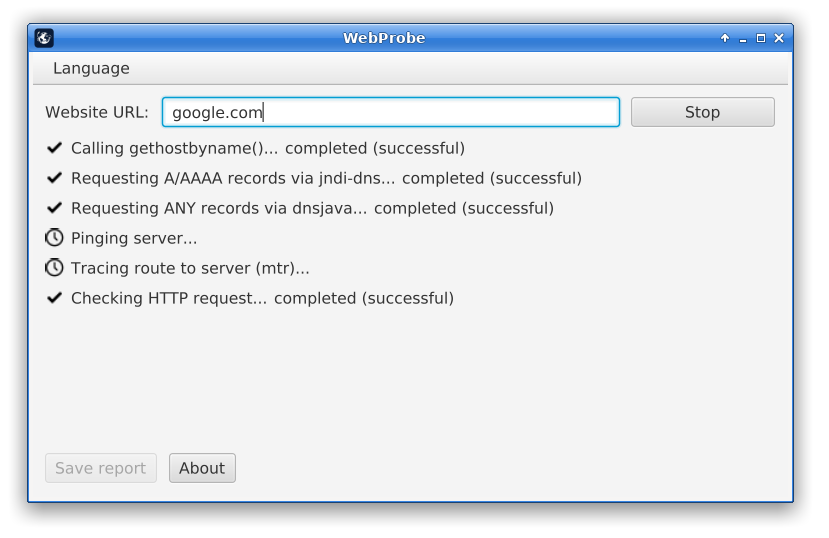Maximize the WebProbe window
Viewport: 829px width, 538px height.
(x=761, y=38)
